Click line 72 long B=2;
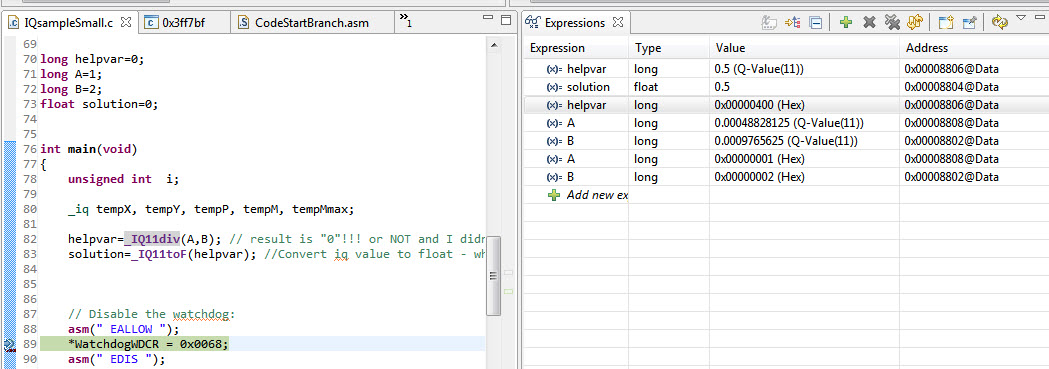The width and height of the screenshot is (1049, 369). [x=72, y=89]
